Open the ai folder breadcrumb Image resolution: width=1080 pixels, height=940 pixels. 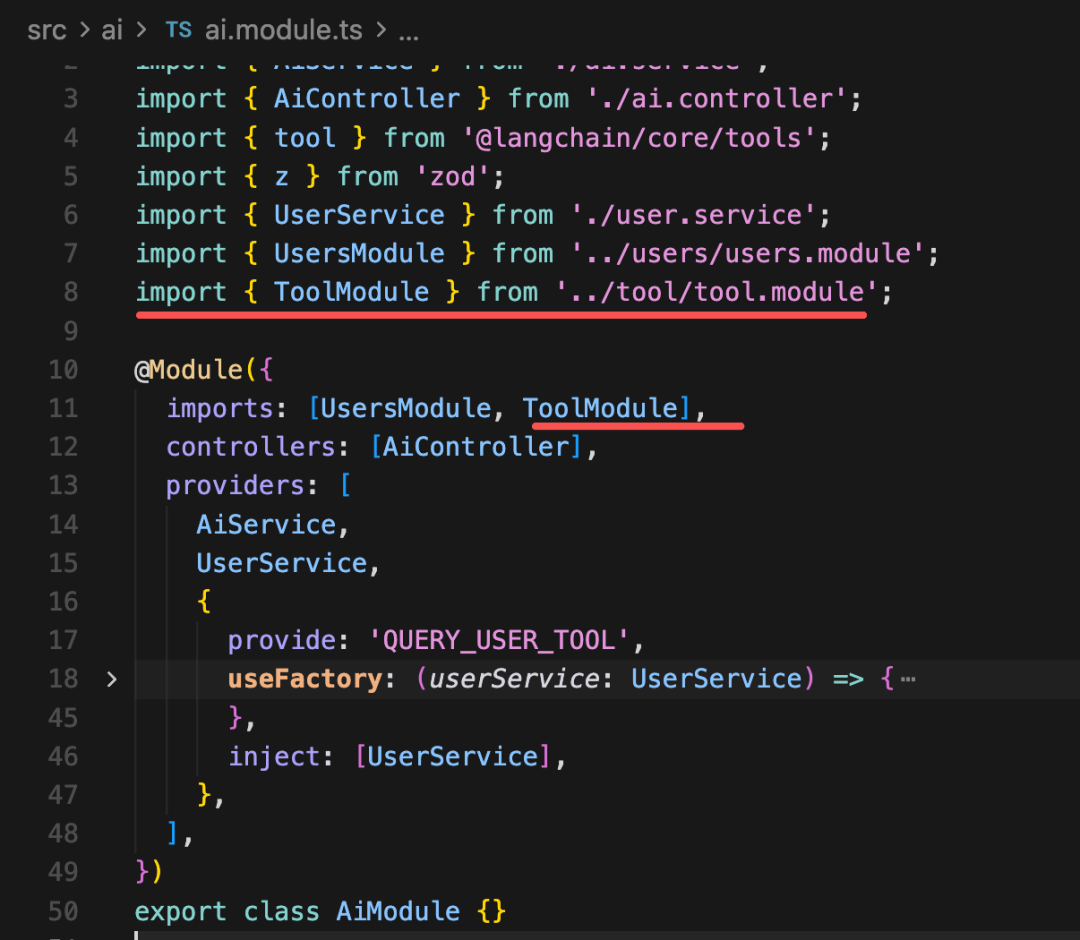pyautogui.click(x=112, y=30)
